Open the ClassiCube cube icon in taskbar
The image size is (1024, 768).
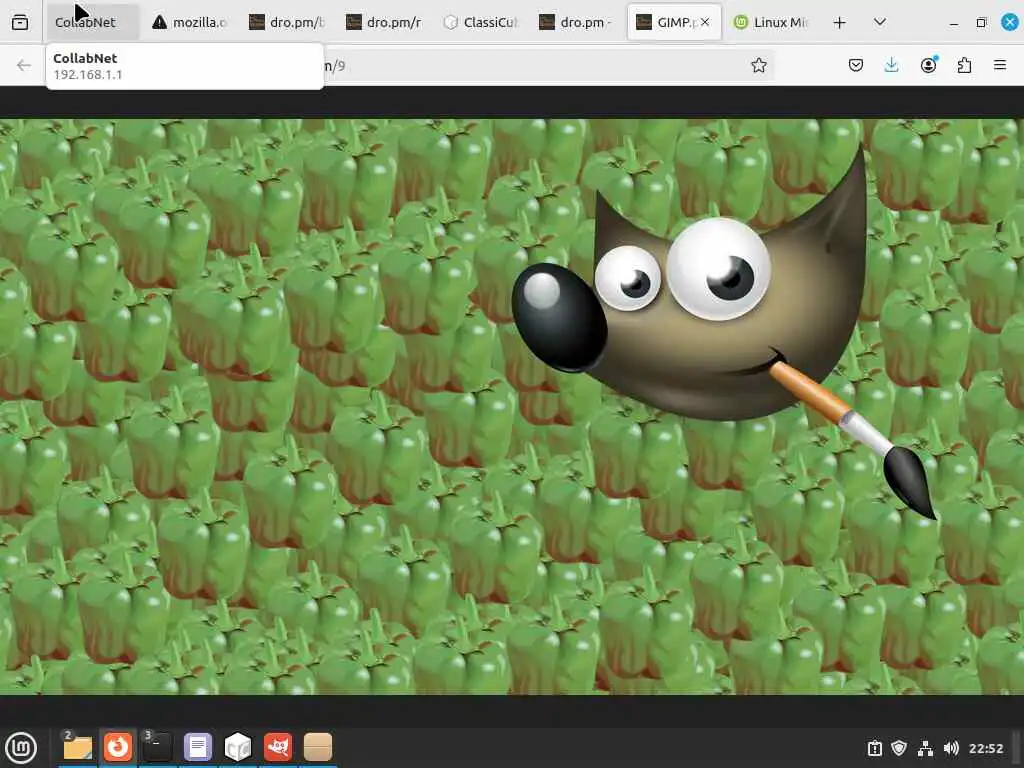238,748
